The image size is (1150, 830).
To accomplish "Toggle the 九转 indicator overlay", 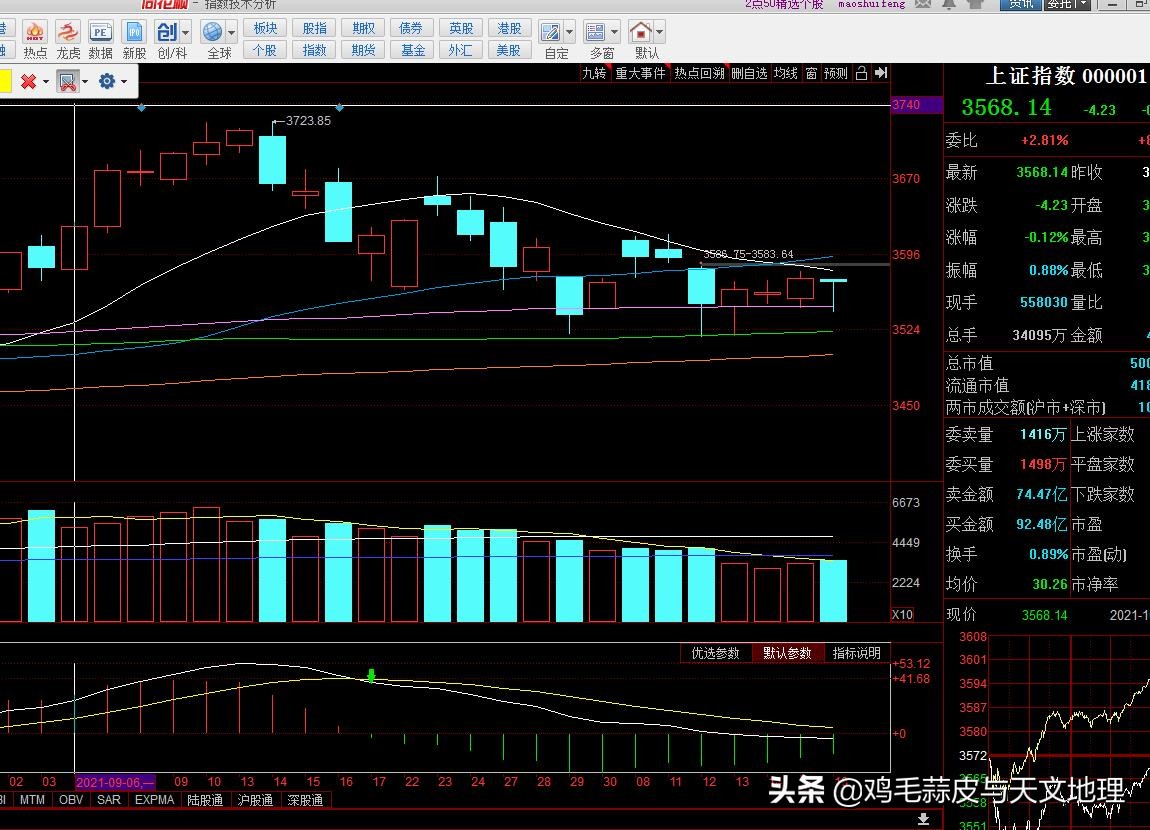I will click(x=594, y=73).
